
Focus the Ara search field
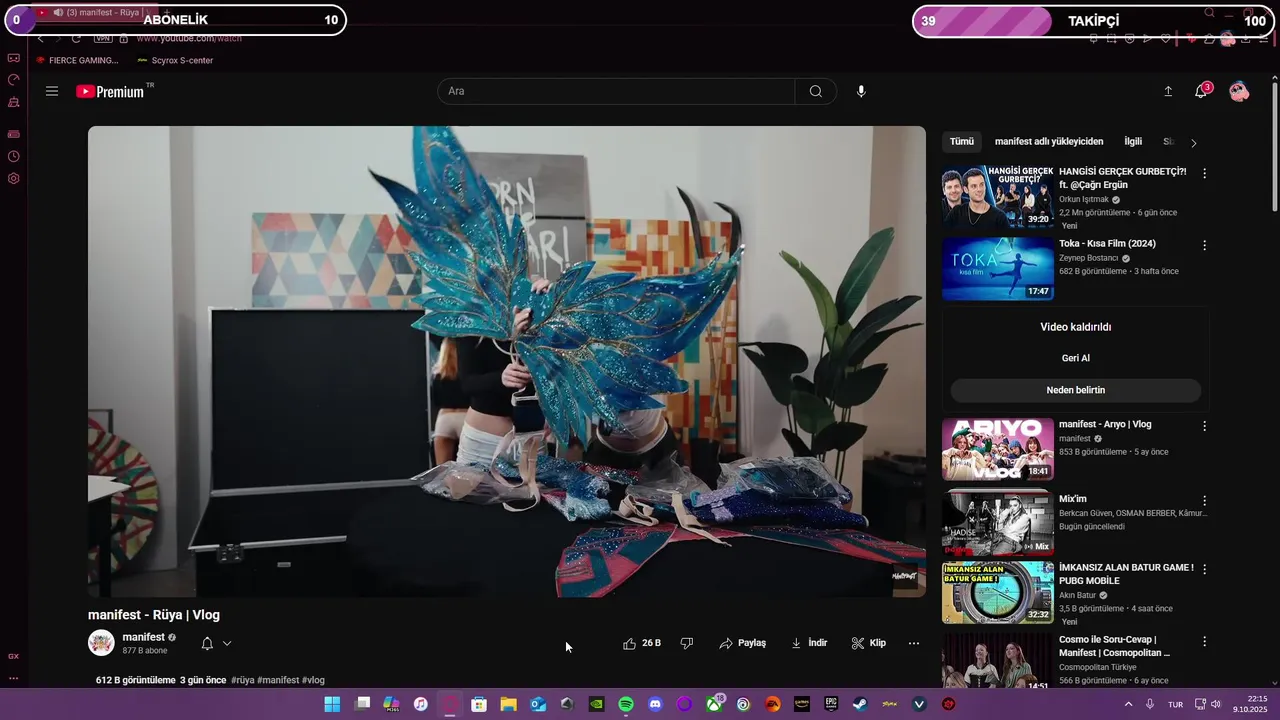[x=616, y=91]
